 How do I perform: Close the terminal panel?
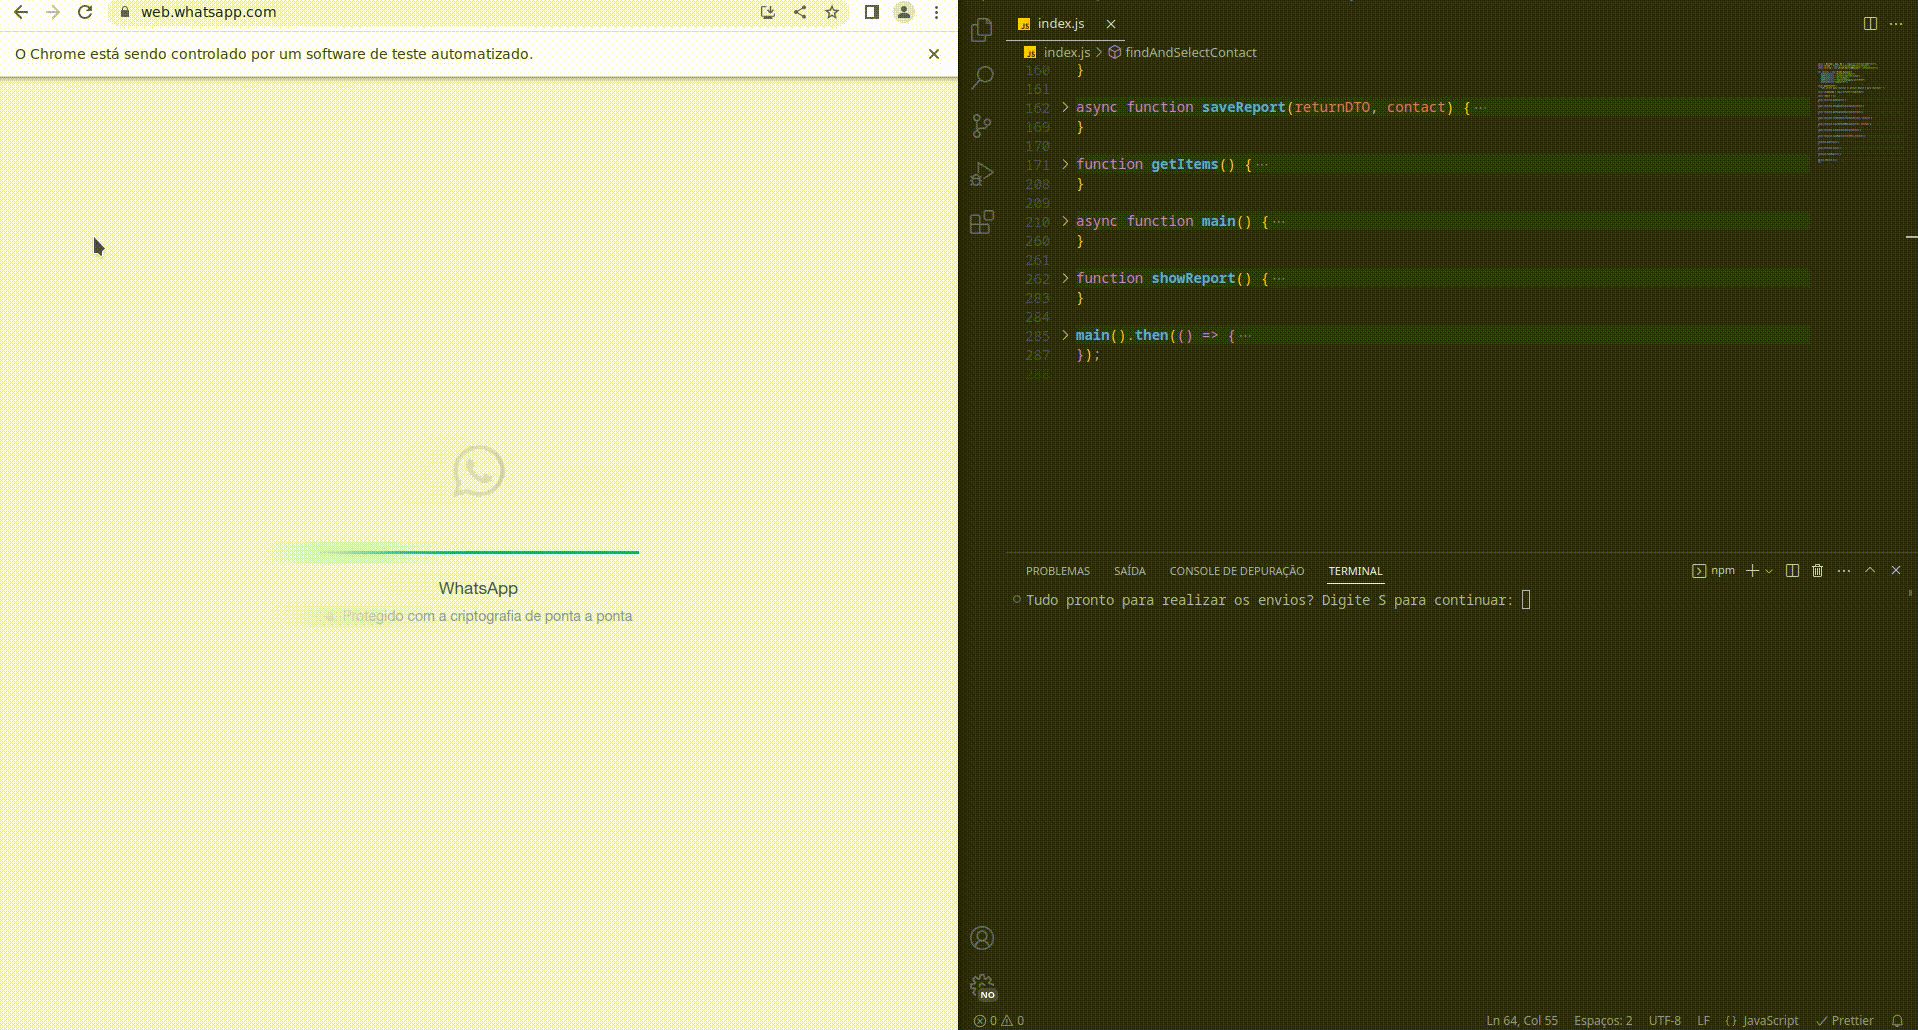point(1896,571)
